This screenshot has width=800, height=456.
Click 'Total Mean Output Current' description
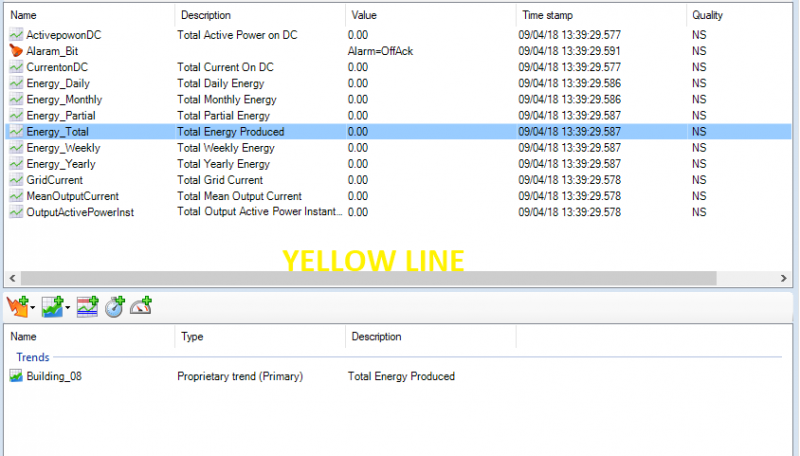[x=239, y=196]
